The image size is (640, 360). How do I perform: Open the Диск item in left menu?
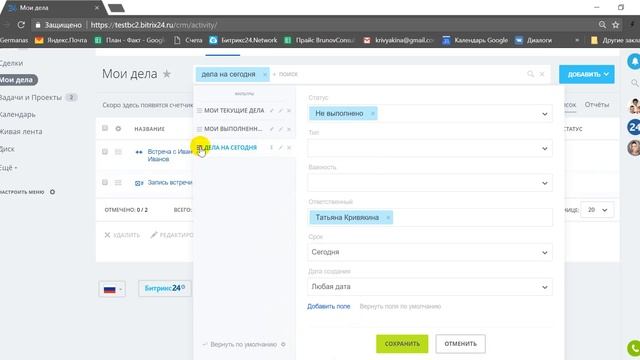pos(7,149)
